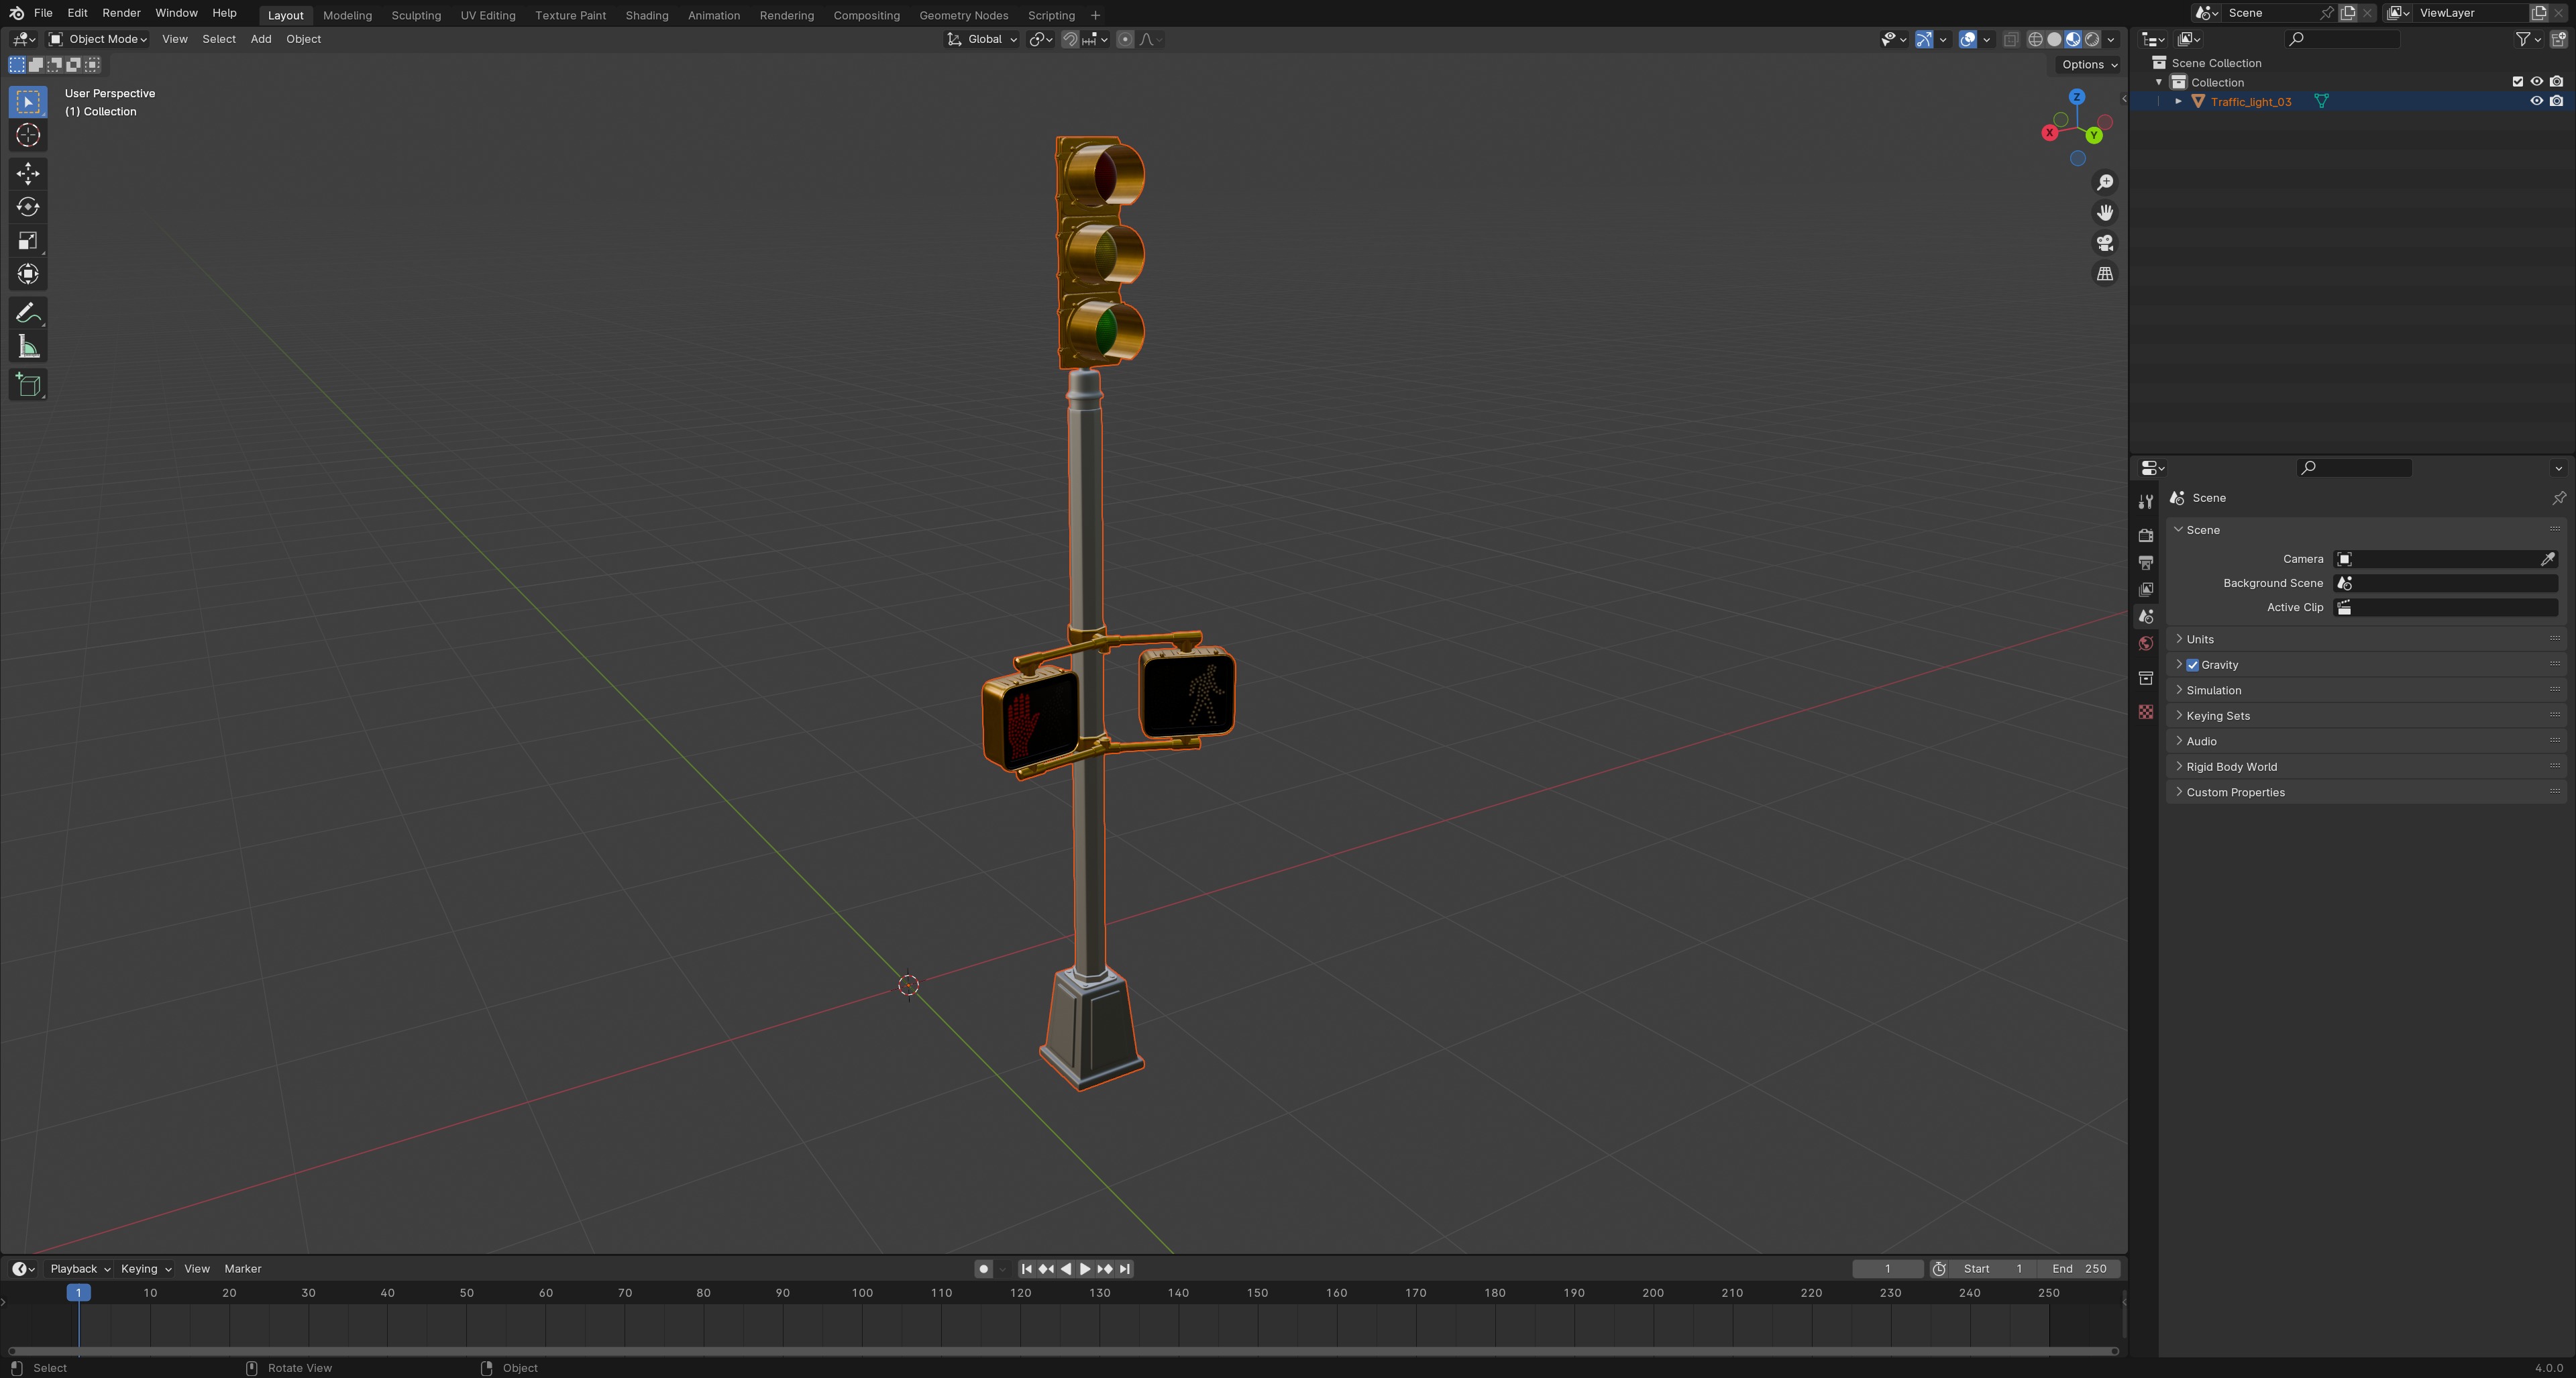Play animation forward
The width and height of the screenshot is (2576, 1378).
[x=1085, y=1269]
